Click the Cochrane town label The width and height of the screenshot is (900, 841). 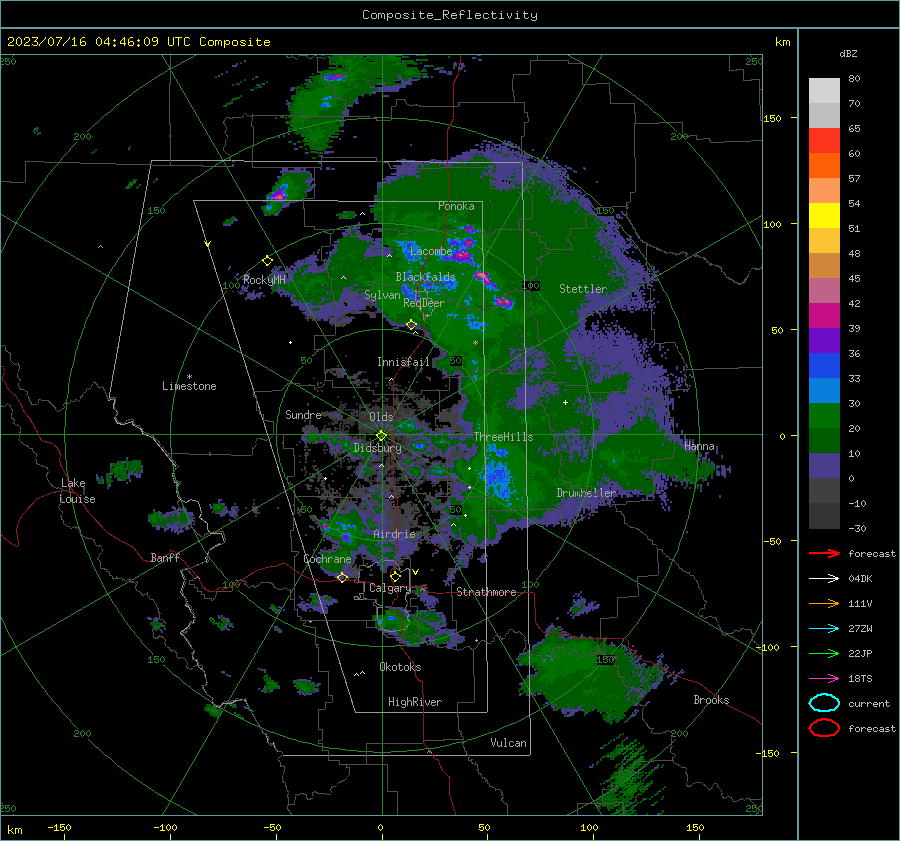coord(327,559)
